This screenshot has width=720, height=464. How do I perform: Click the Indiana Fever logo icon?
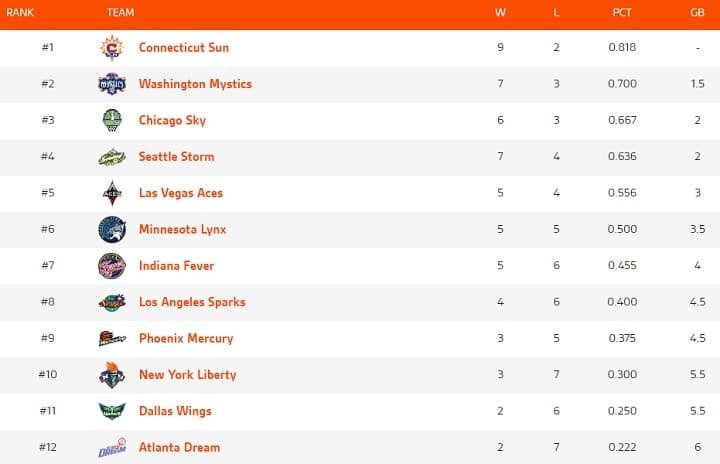tap(112, 266)
